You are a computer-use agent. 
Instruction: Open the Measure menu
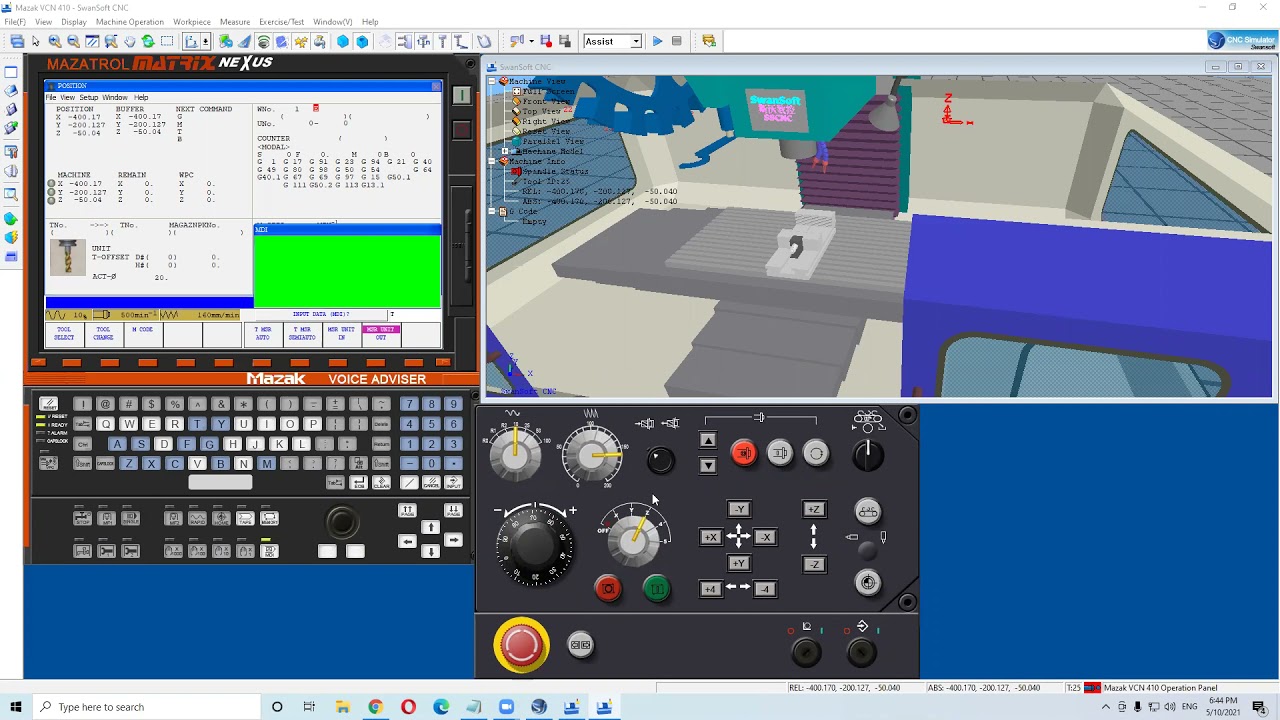point(235,21)
